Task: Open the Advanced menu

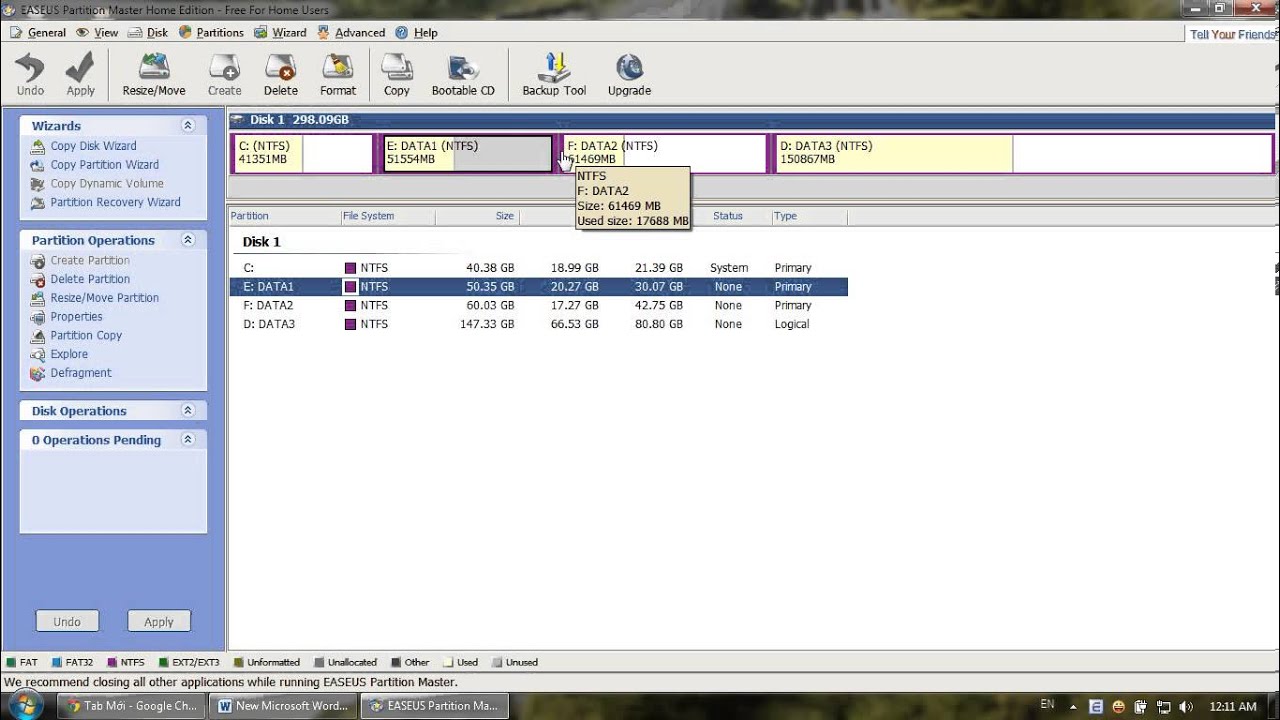Action: tap(351, 32)
